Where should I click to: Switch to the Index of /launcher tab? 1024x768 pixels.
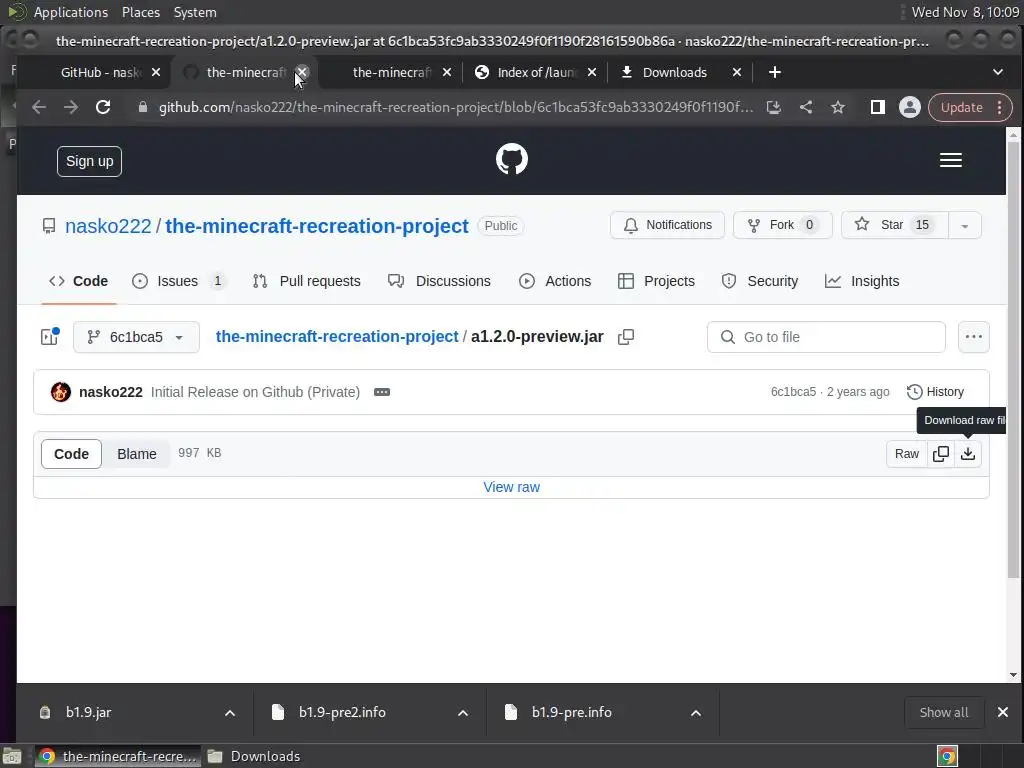point(537,72)
